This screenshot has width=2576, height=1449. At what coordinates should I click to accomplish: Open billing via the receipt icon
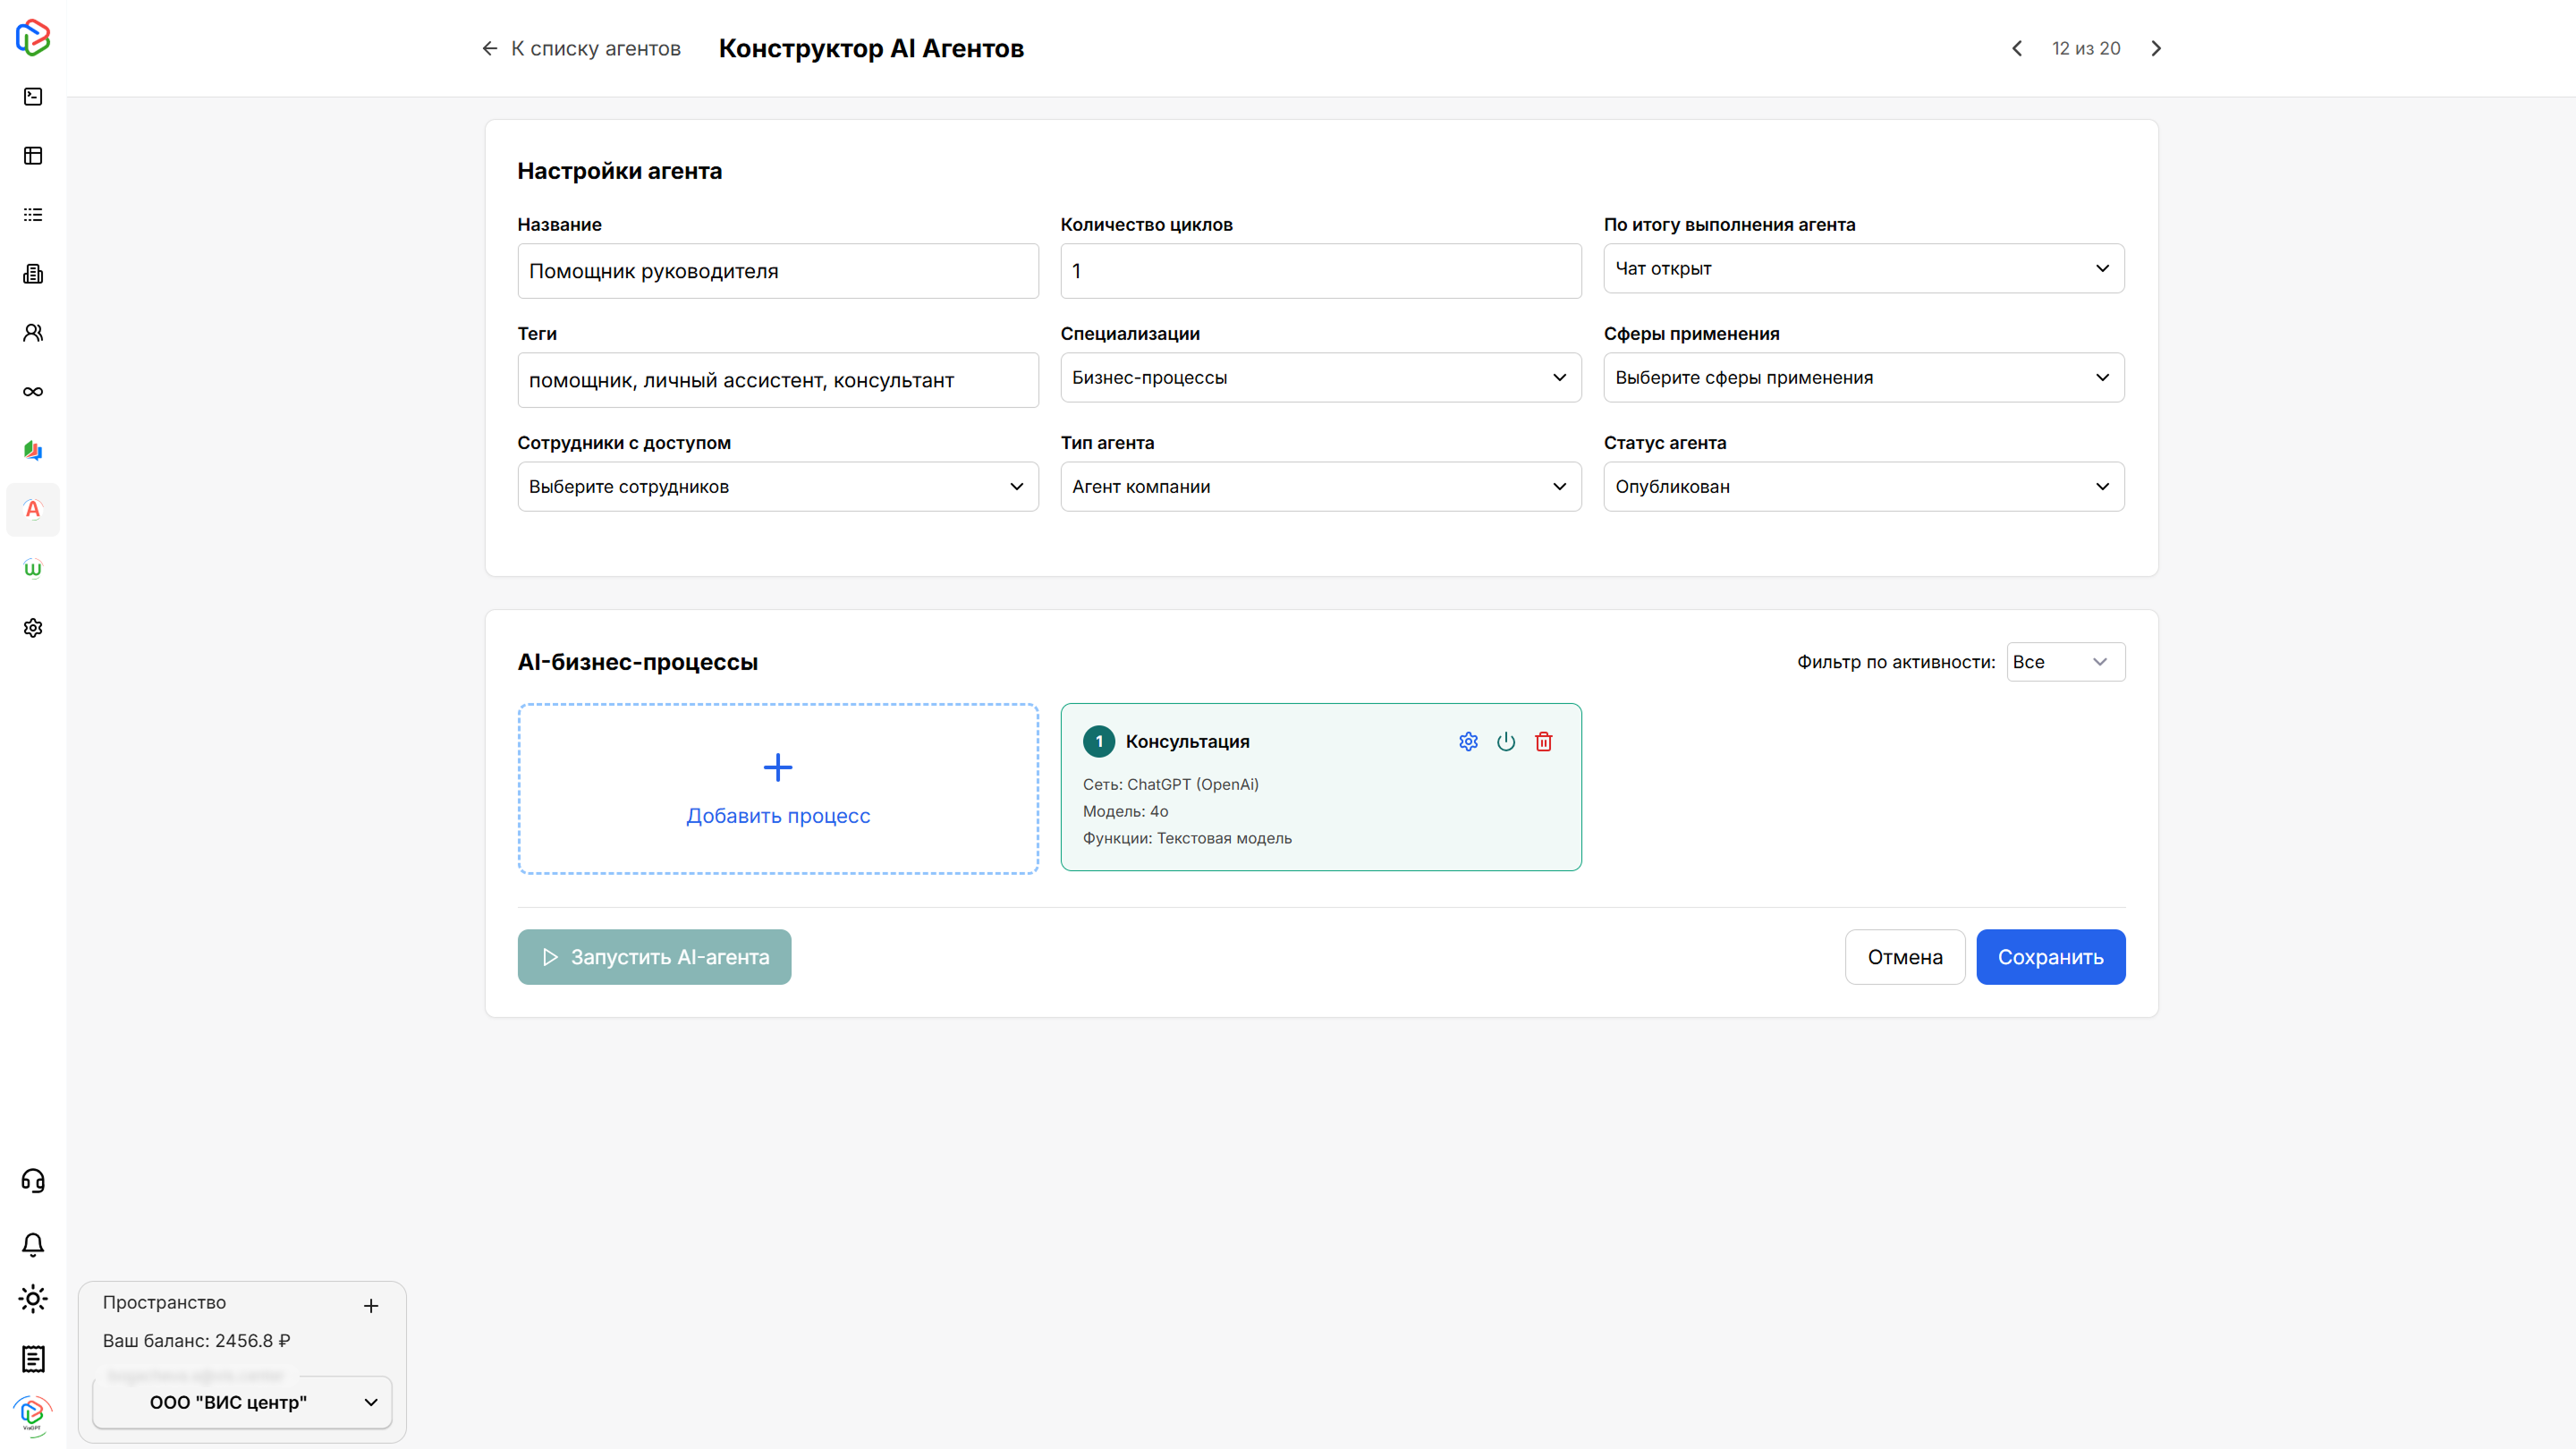pyautogui.click(x=33, y=1359)
